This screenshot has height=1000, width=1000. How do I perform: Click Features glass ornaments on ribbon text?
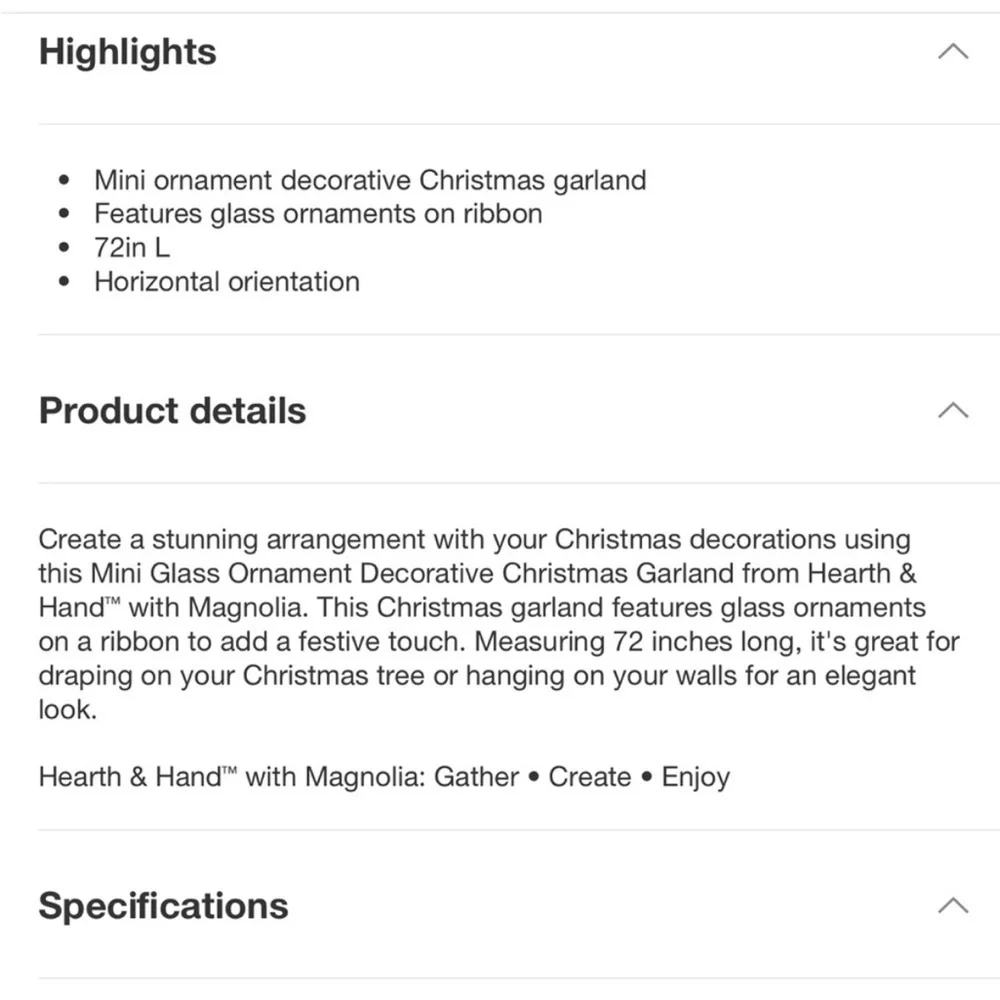(318, 214)
